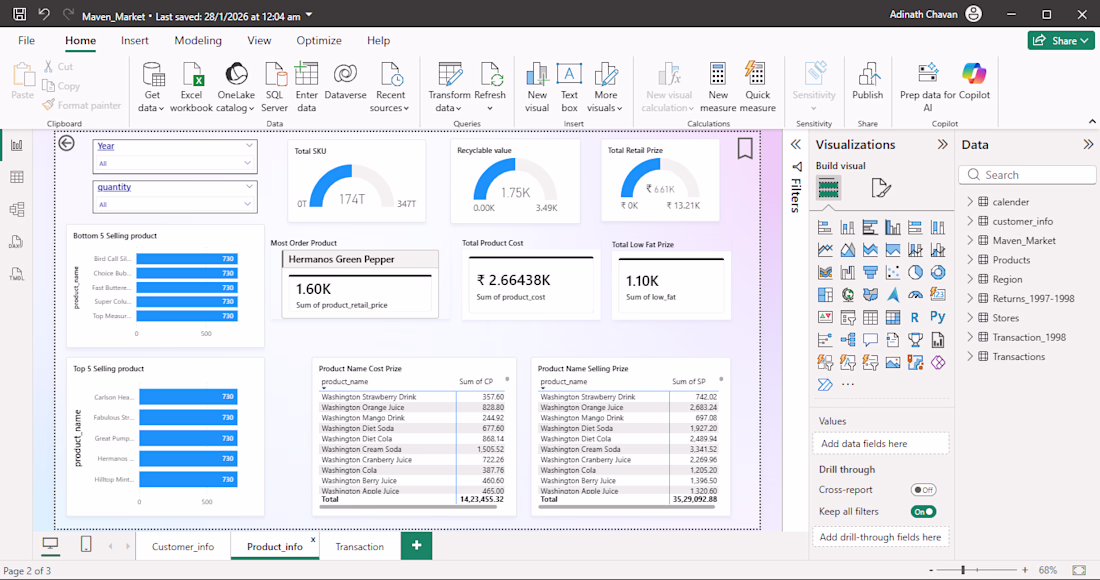
Task: Add a new report page
Action: pyautogui.click(x=417, y=546)
